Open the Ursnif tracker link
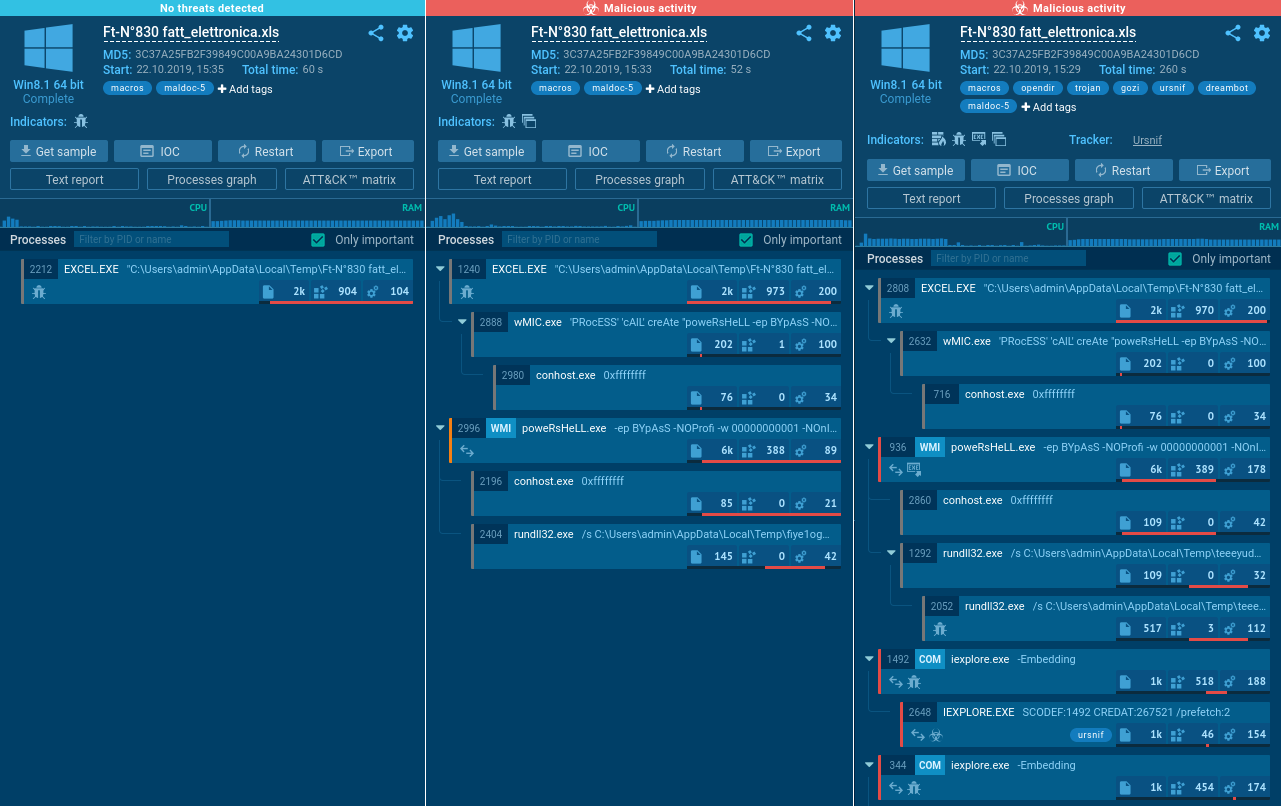 (1147, 140)
